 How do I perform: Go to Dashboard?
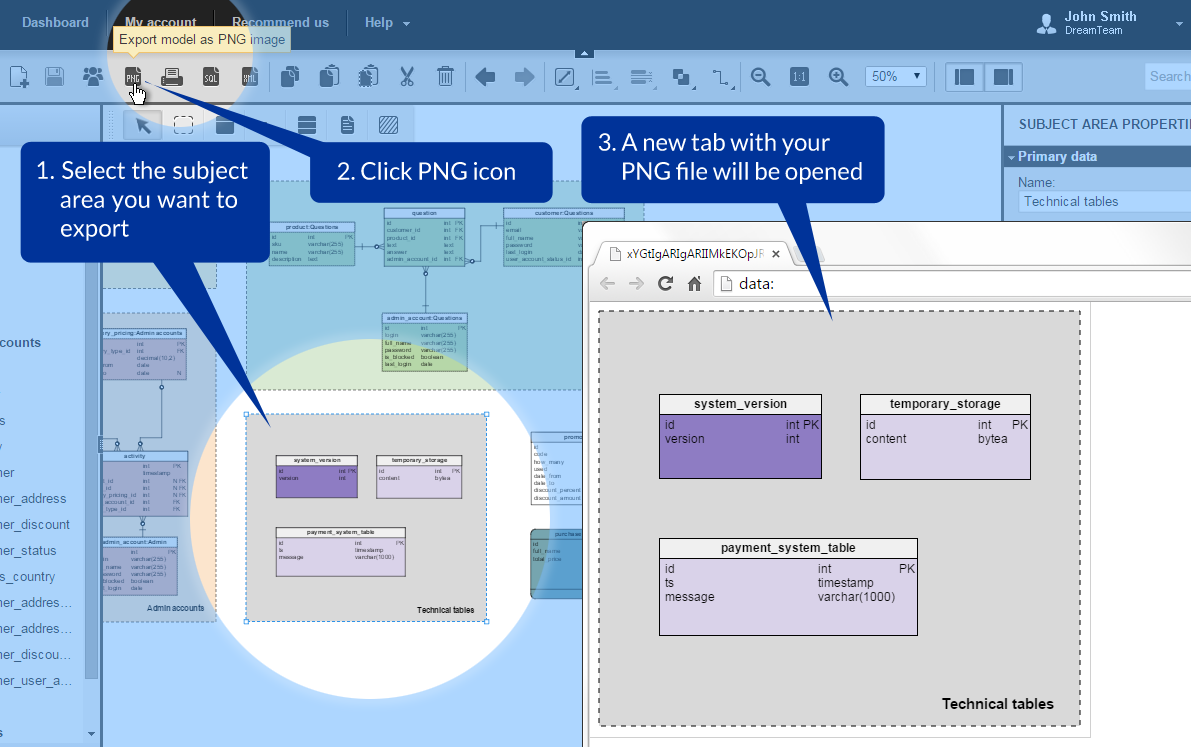55,23
